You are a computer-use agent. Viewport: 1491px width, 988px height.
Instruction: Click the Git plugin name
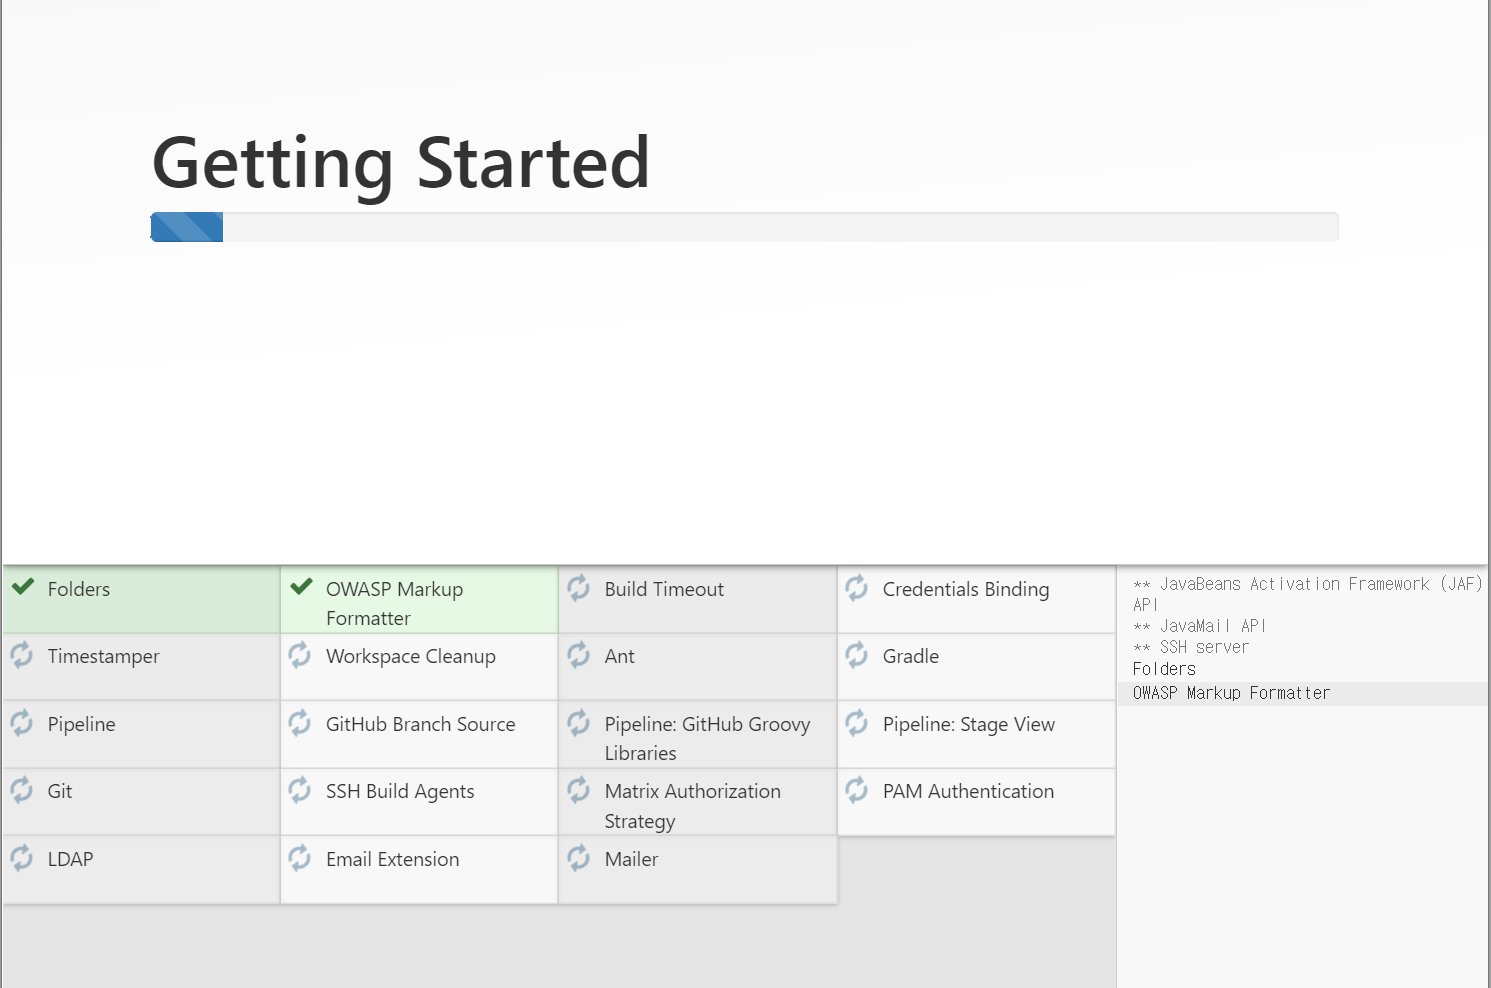[60, 791]
